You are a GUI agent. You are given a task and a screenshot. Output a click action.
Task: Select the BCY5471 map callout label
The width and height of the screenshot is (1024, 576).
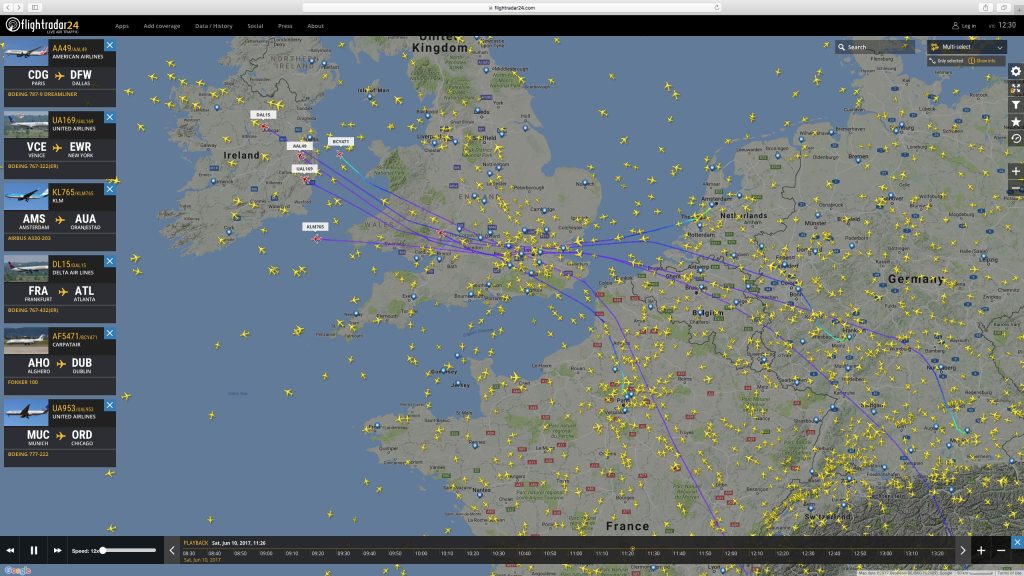tap(341, 141)
